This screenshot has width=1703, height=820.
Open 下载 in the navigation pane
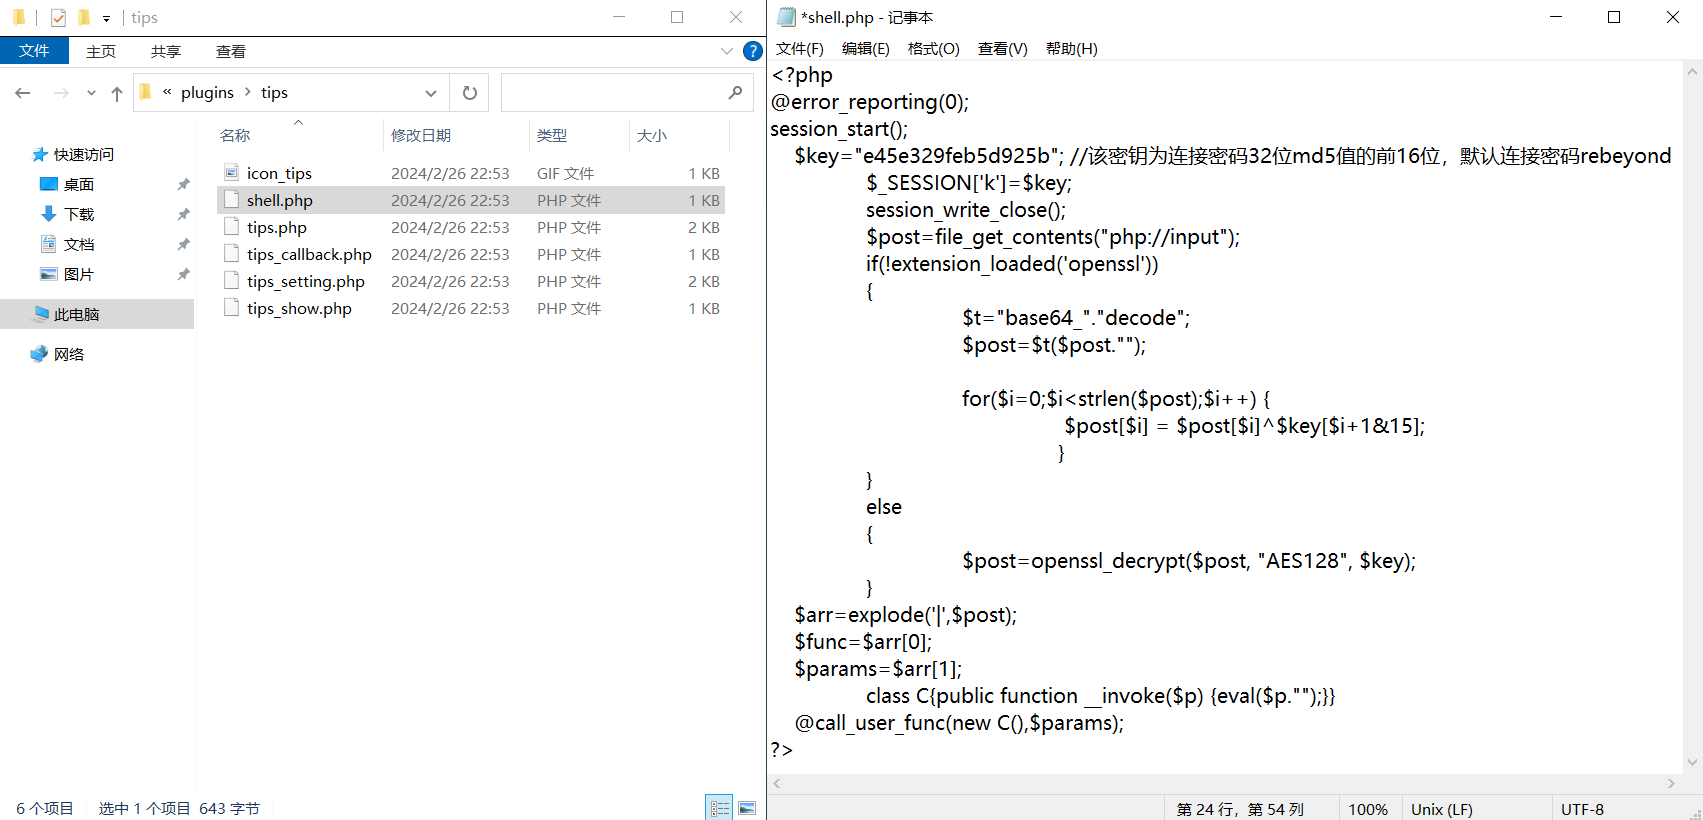79,215
